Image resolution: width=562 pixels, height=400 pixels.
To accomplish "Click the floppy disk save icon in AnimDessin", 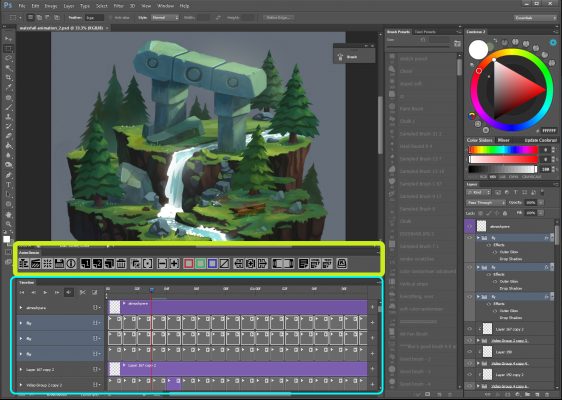I will coord(59,264).
